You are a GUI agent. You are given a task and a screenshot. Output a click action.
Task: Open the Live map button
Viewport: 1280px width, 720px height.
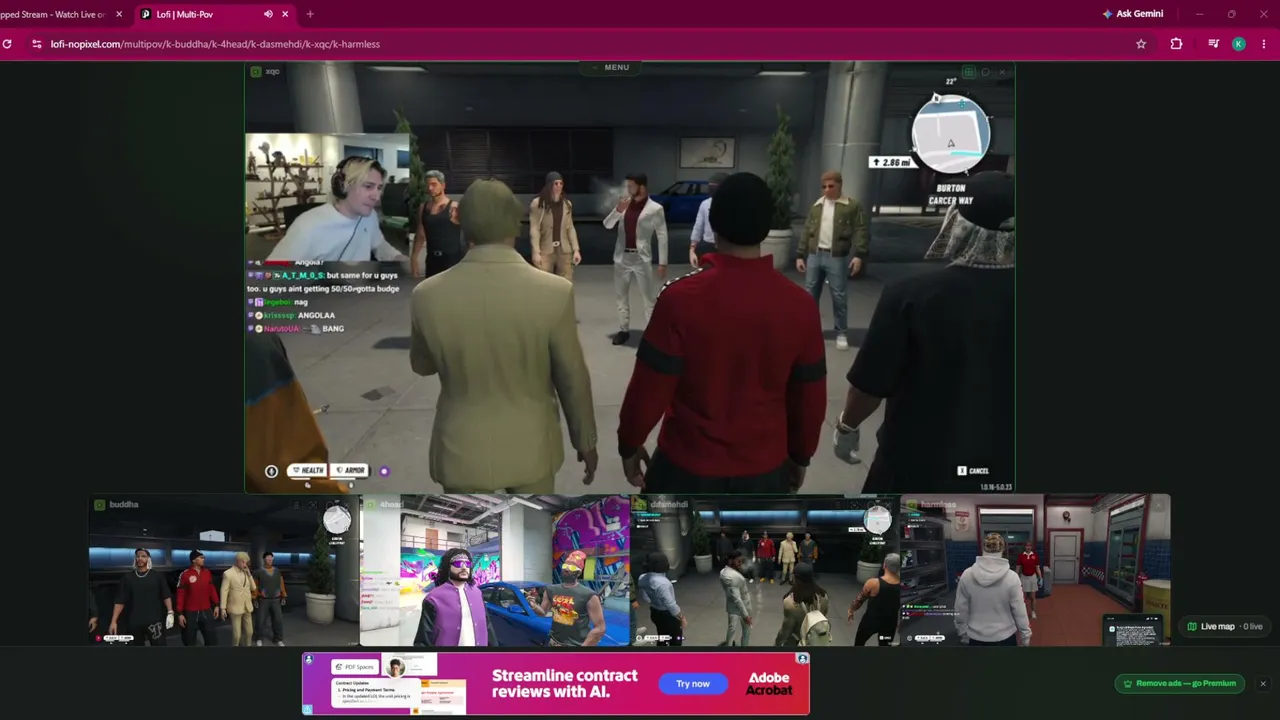click(1224, 627)
